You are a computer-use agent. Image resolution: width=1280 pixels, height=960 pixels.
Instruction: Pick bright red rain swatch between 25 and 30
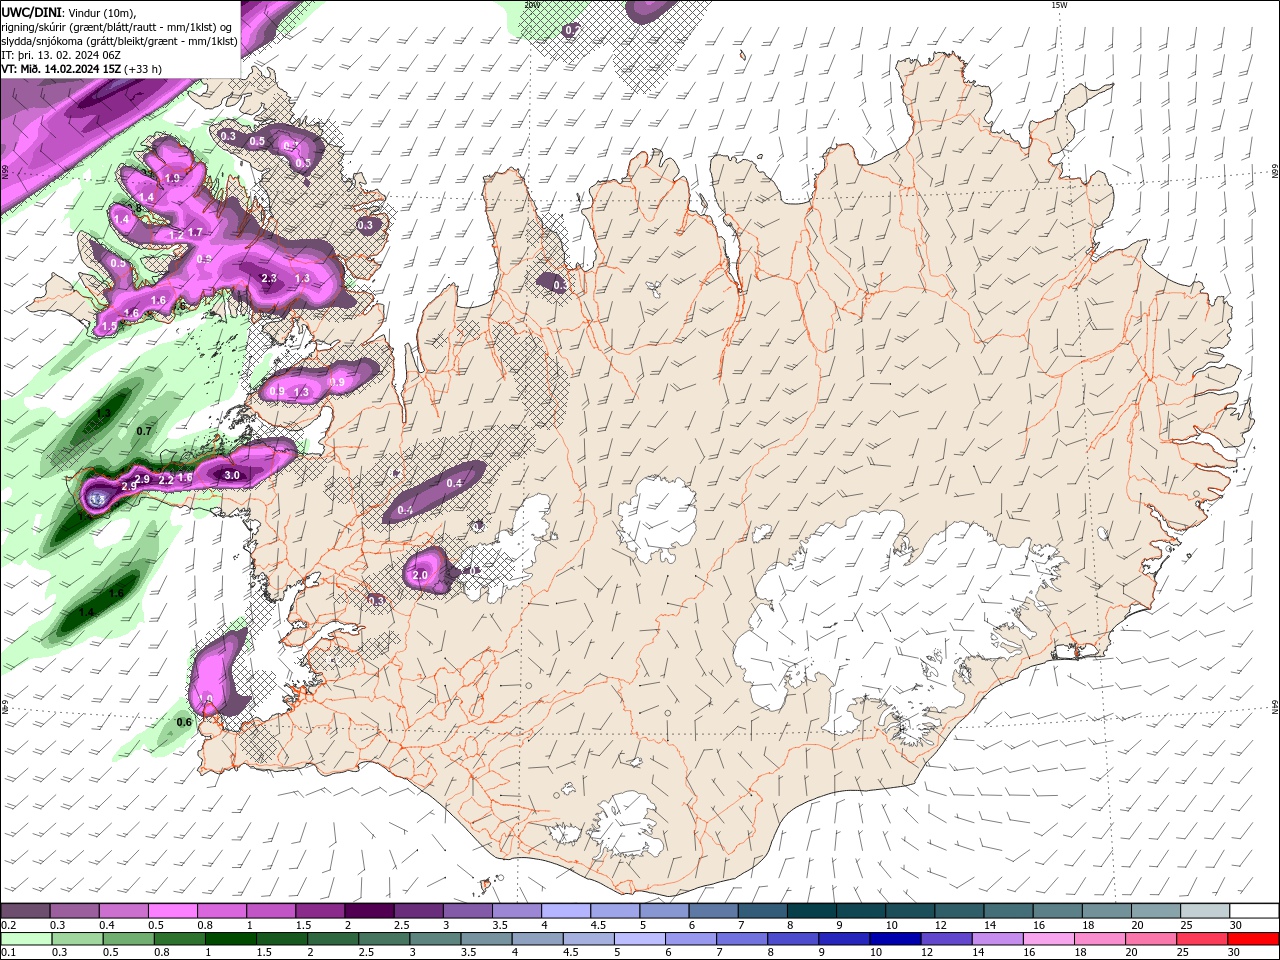1201,939
